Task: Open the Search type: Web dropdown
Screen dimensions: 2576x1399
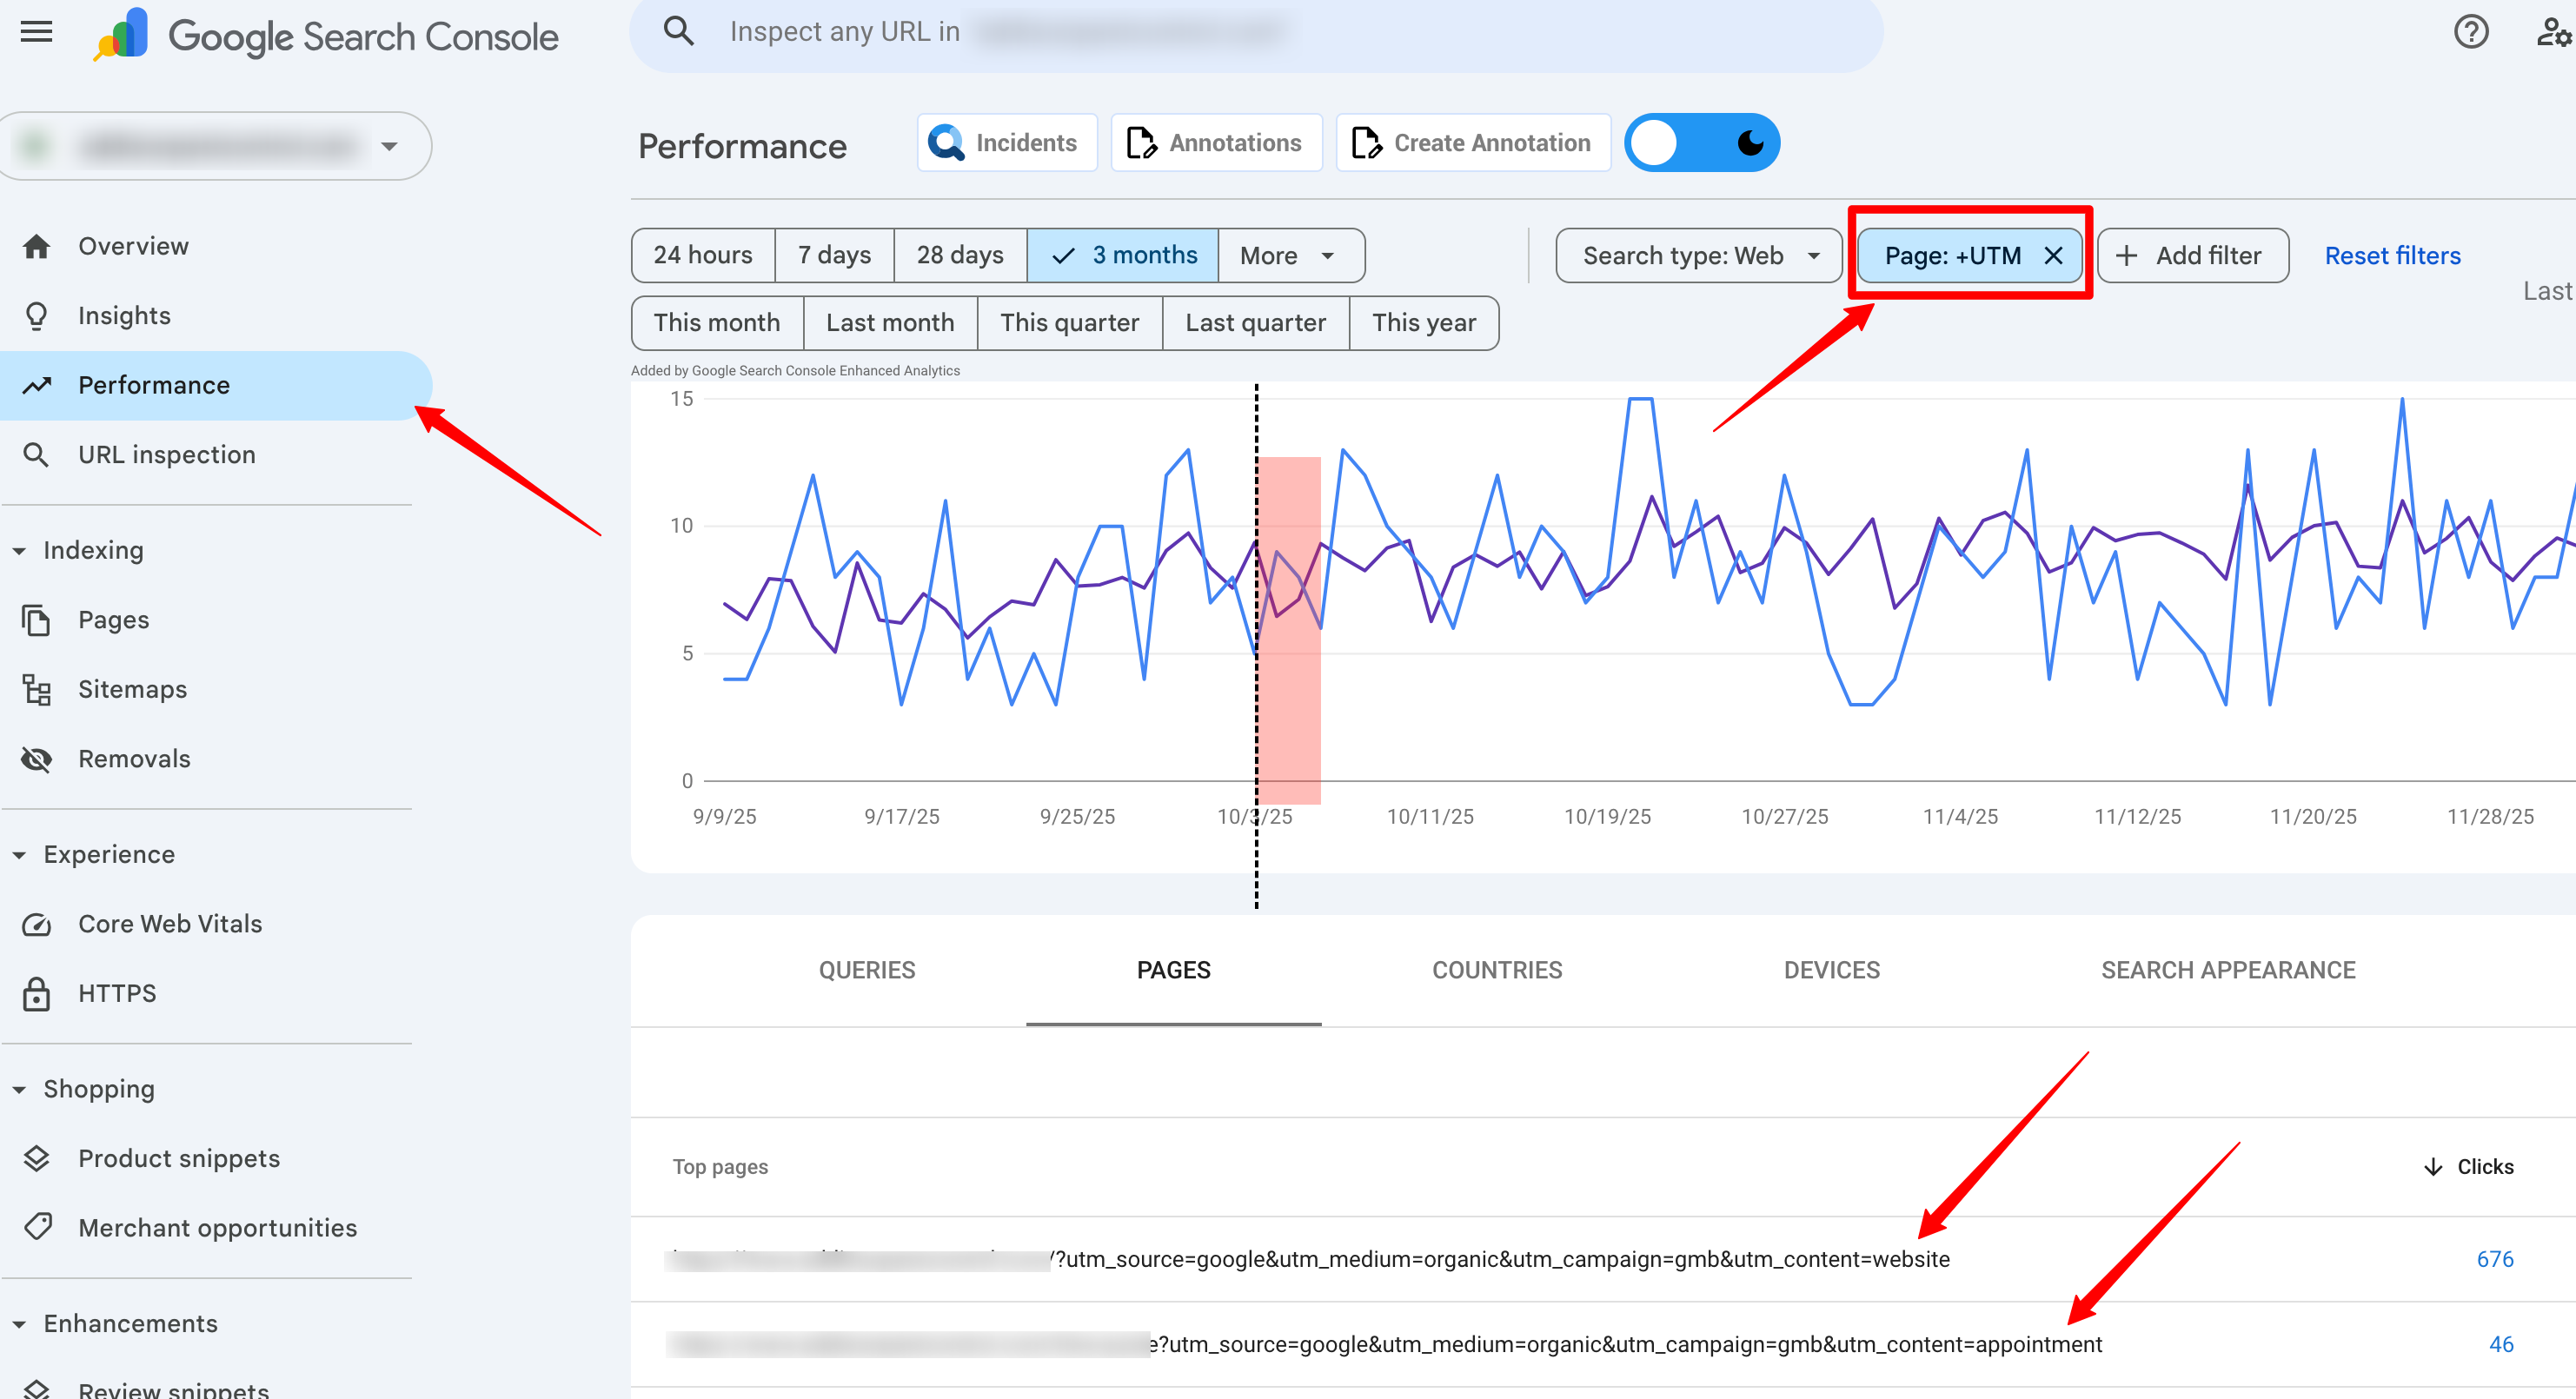Action: click(x=1698, y=255)
